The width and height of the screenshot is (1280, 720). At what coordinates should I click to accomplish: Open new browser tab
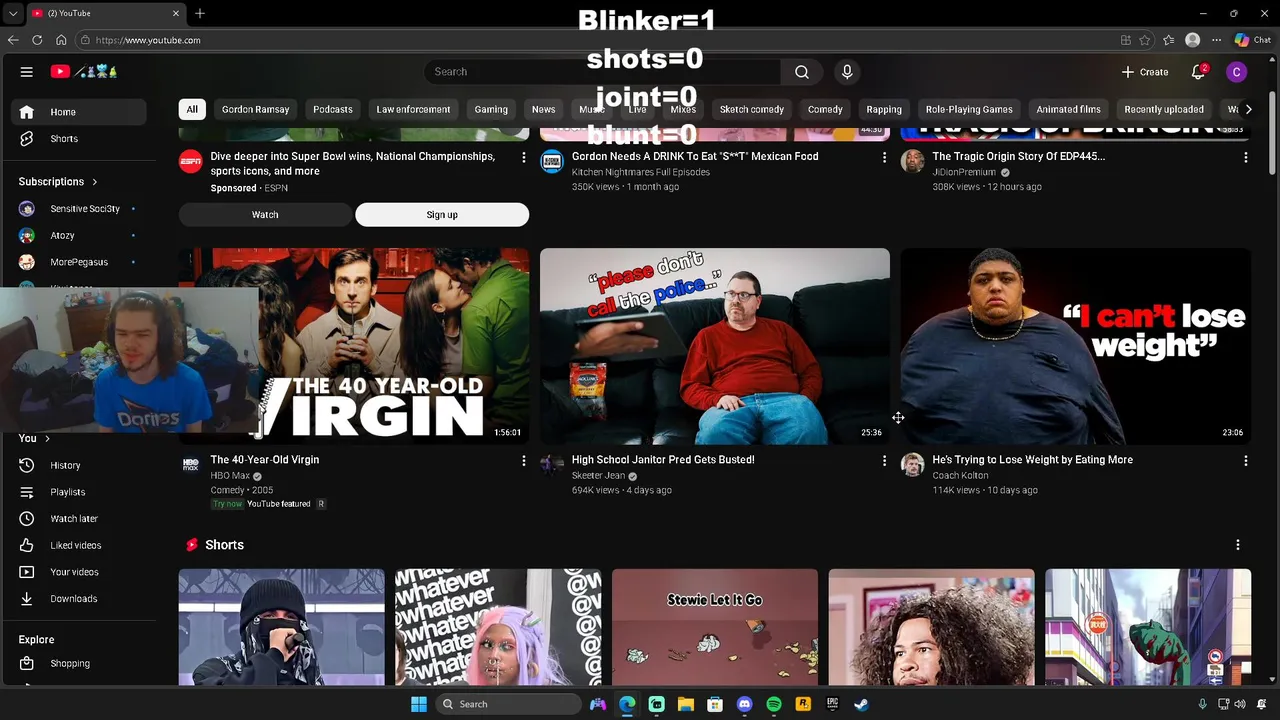point(200,13)
